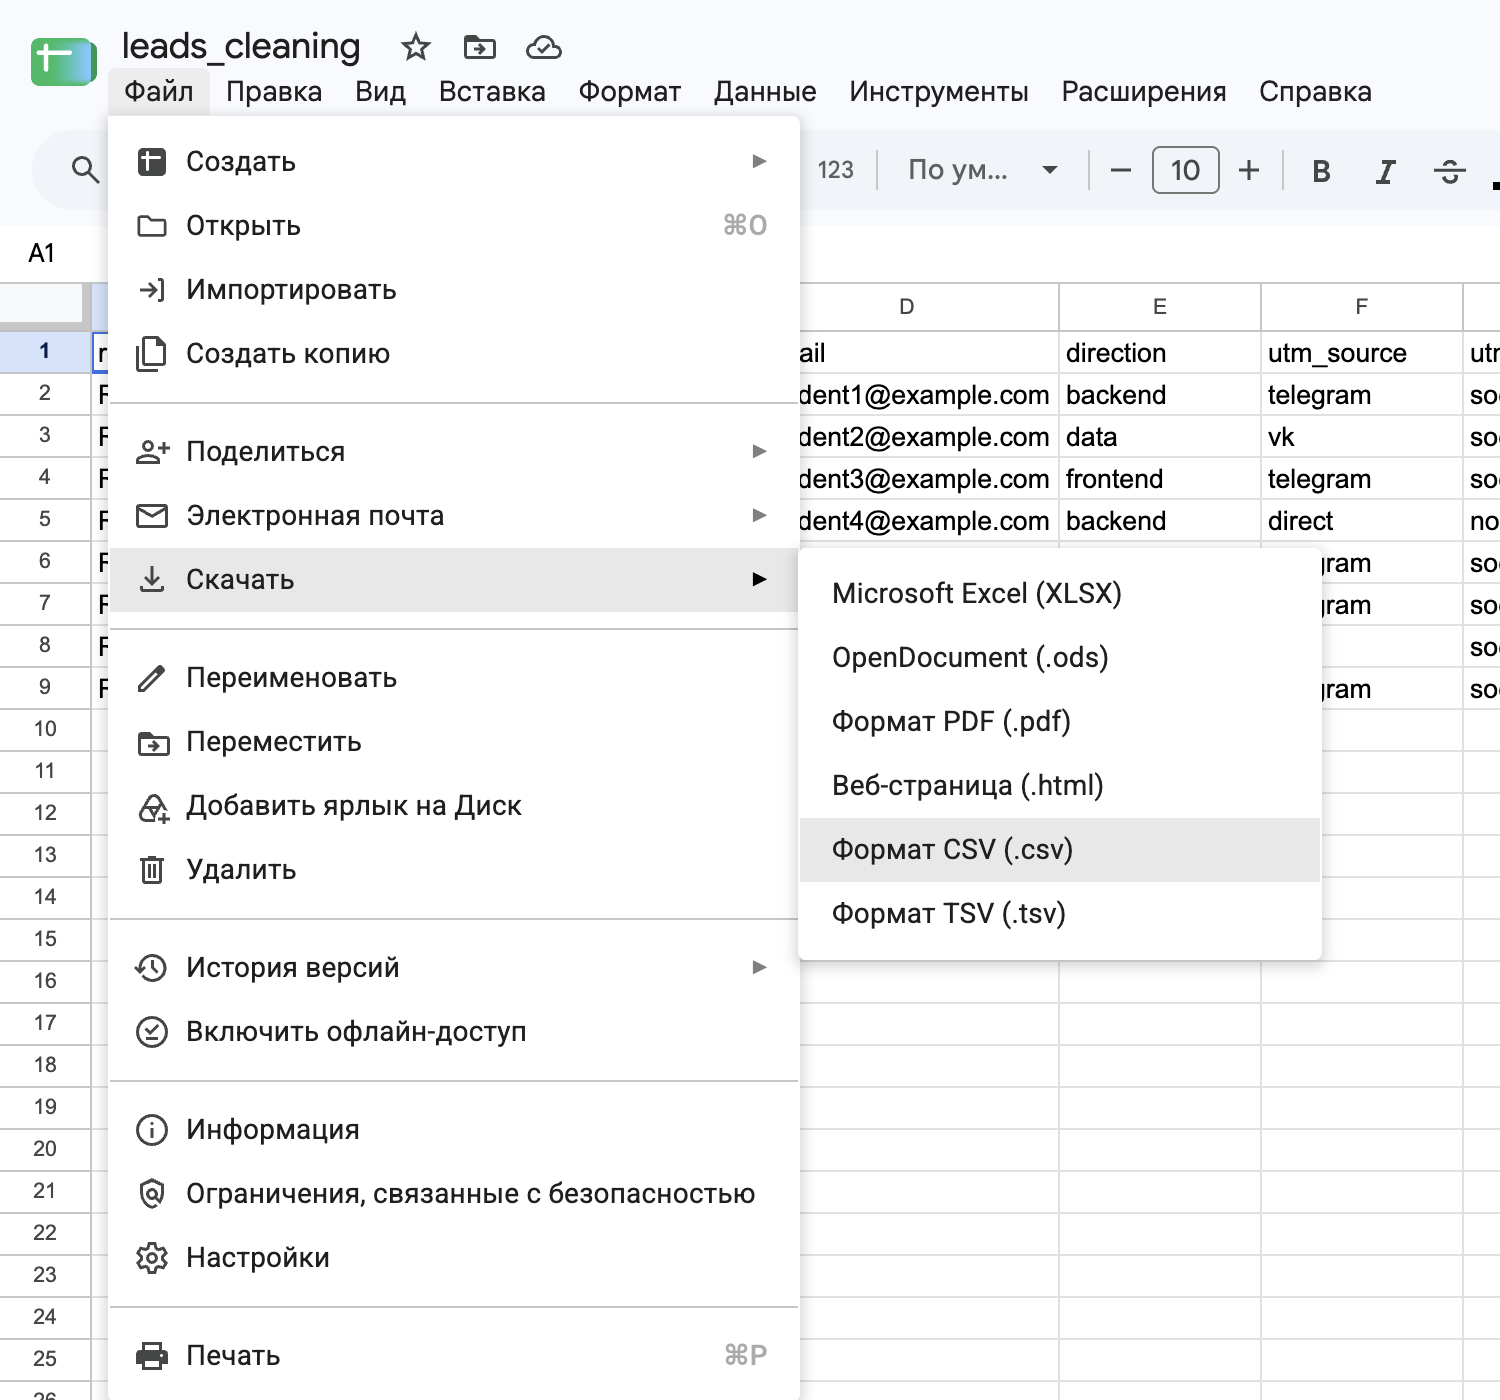Expand the Поделиться submenu
Image resolution: width=1500 pixels, height=1400 pixels.
tap(453, 452)
